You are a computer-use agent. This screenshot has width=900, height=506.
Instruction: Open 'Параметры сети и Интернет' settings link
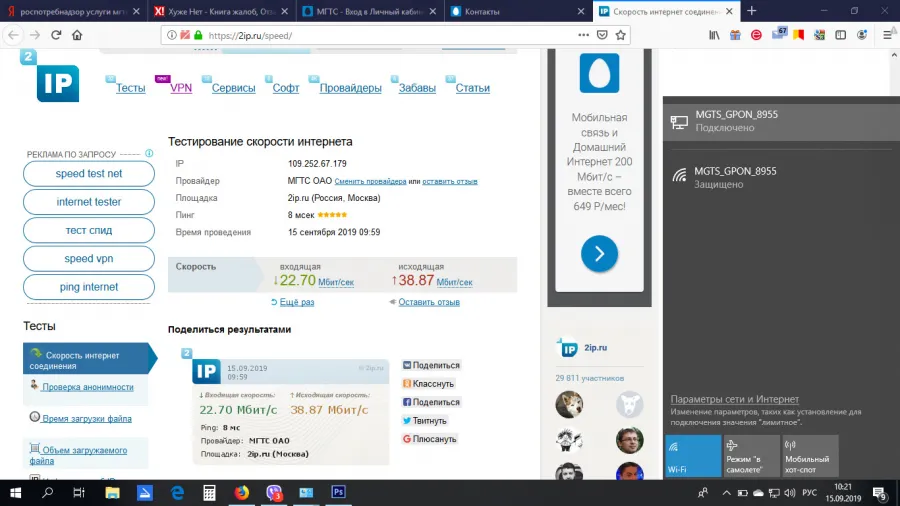pyautogui.click(x=734, y=399)
